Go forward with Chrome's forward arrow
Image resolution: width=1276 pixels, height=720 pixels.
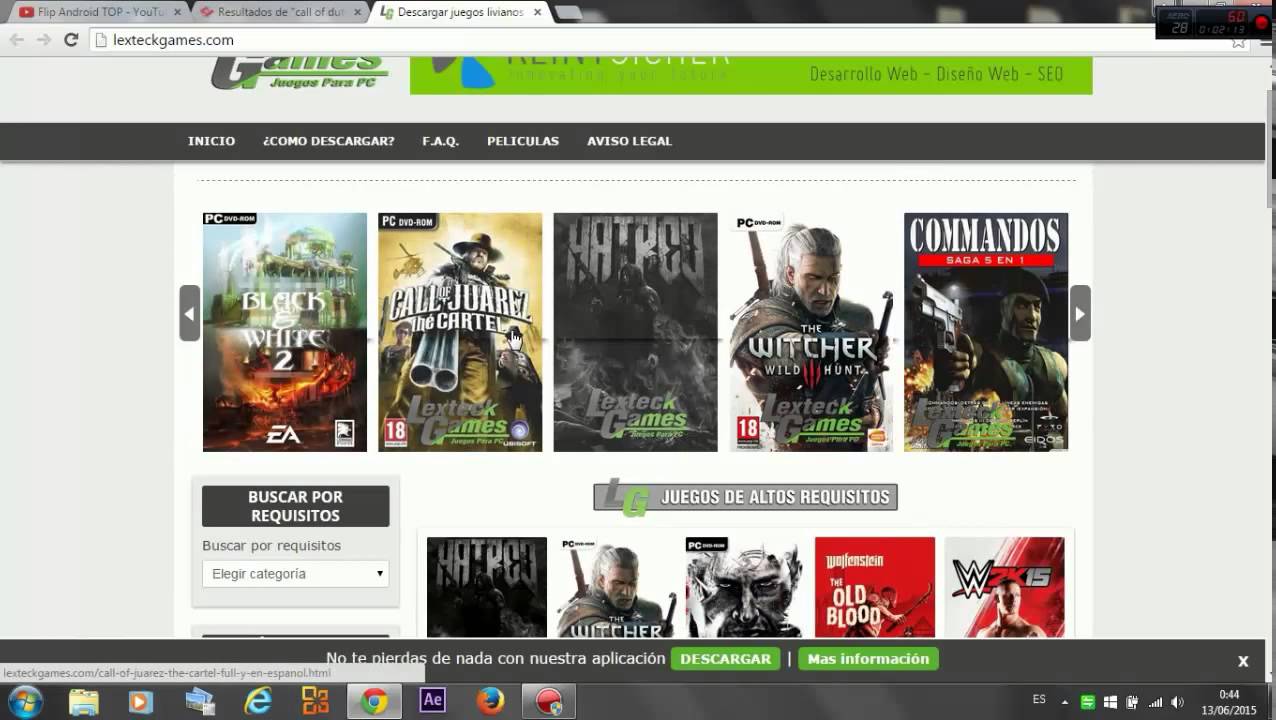tap(43, 40)
